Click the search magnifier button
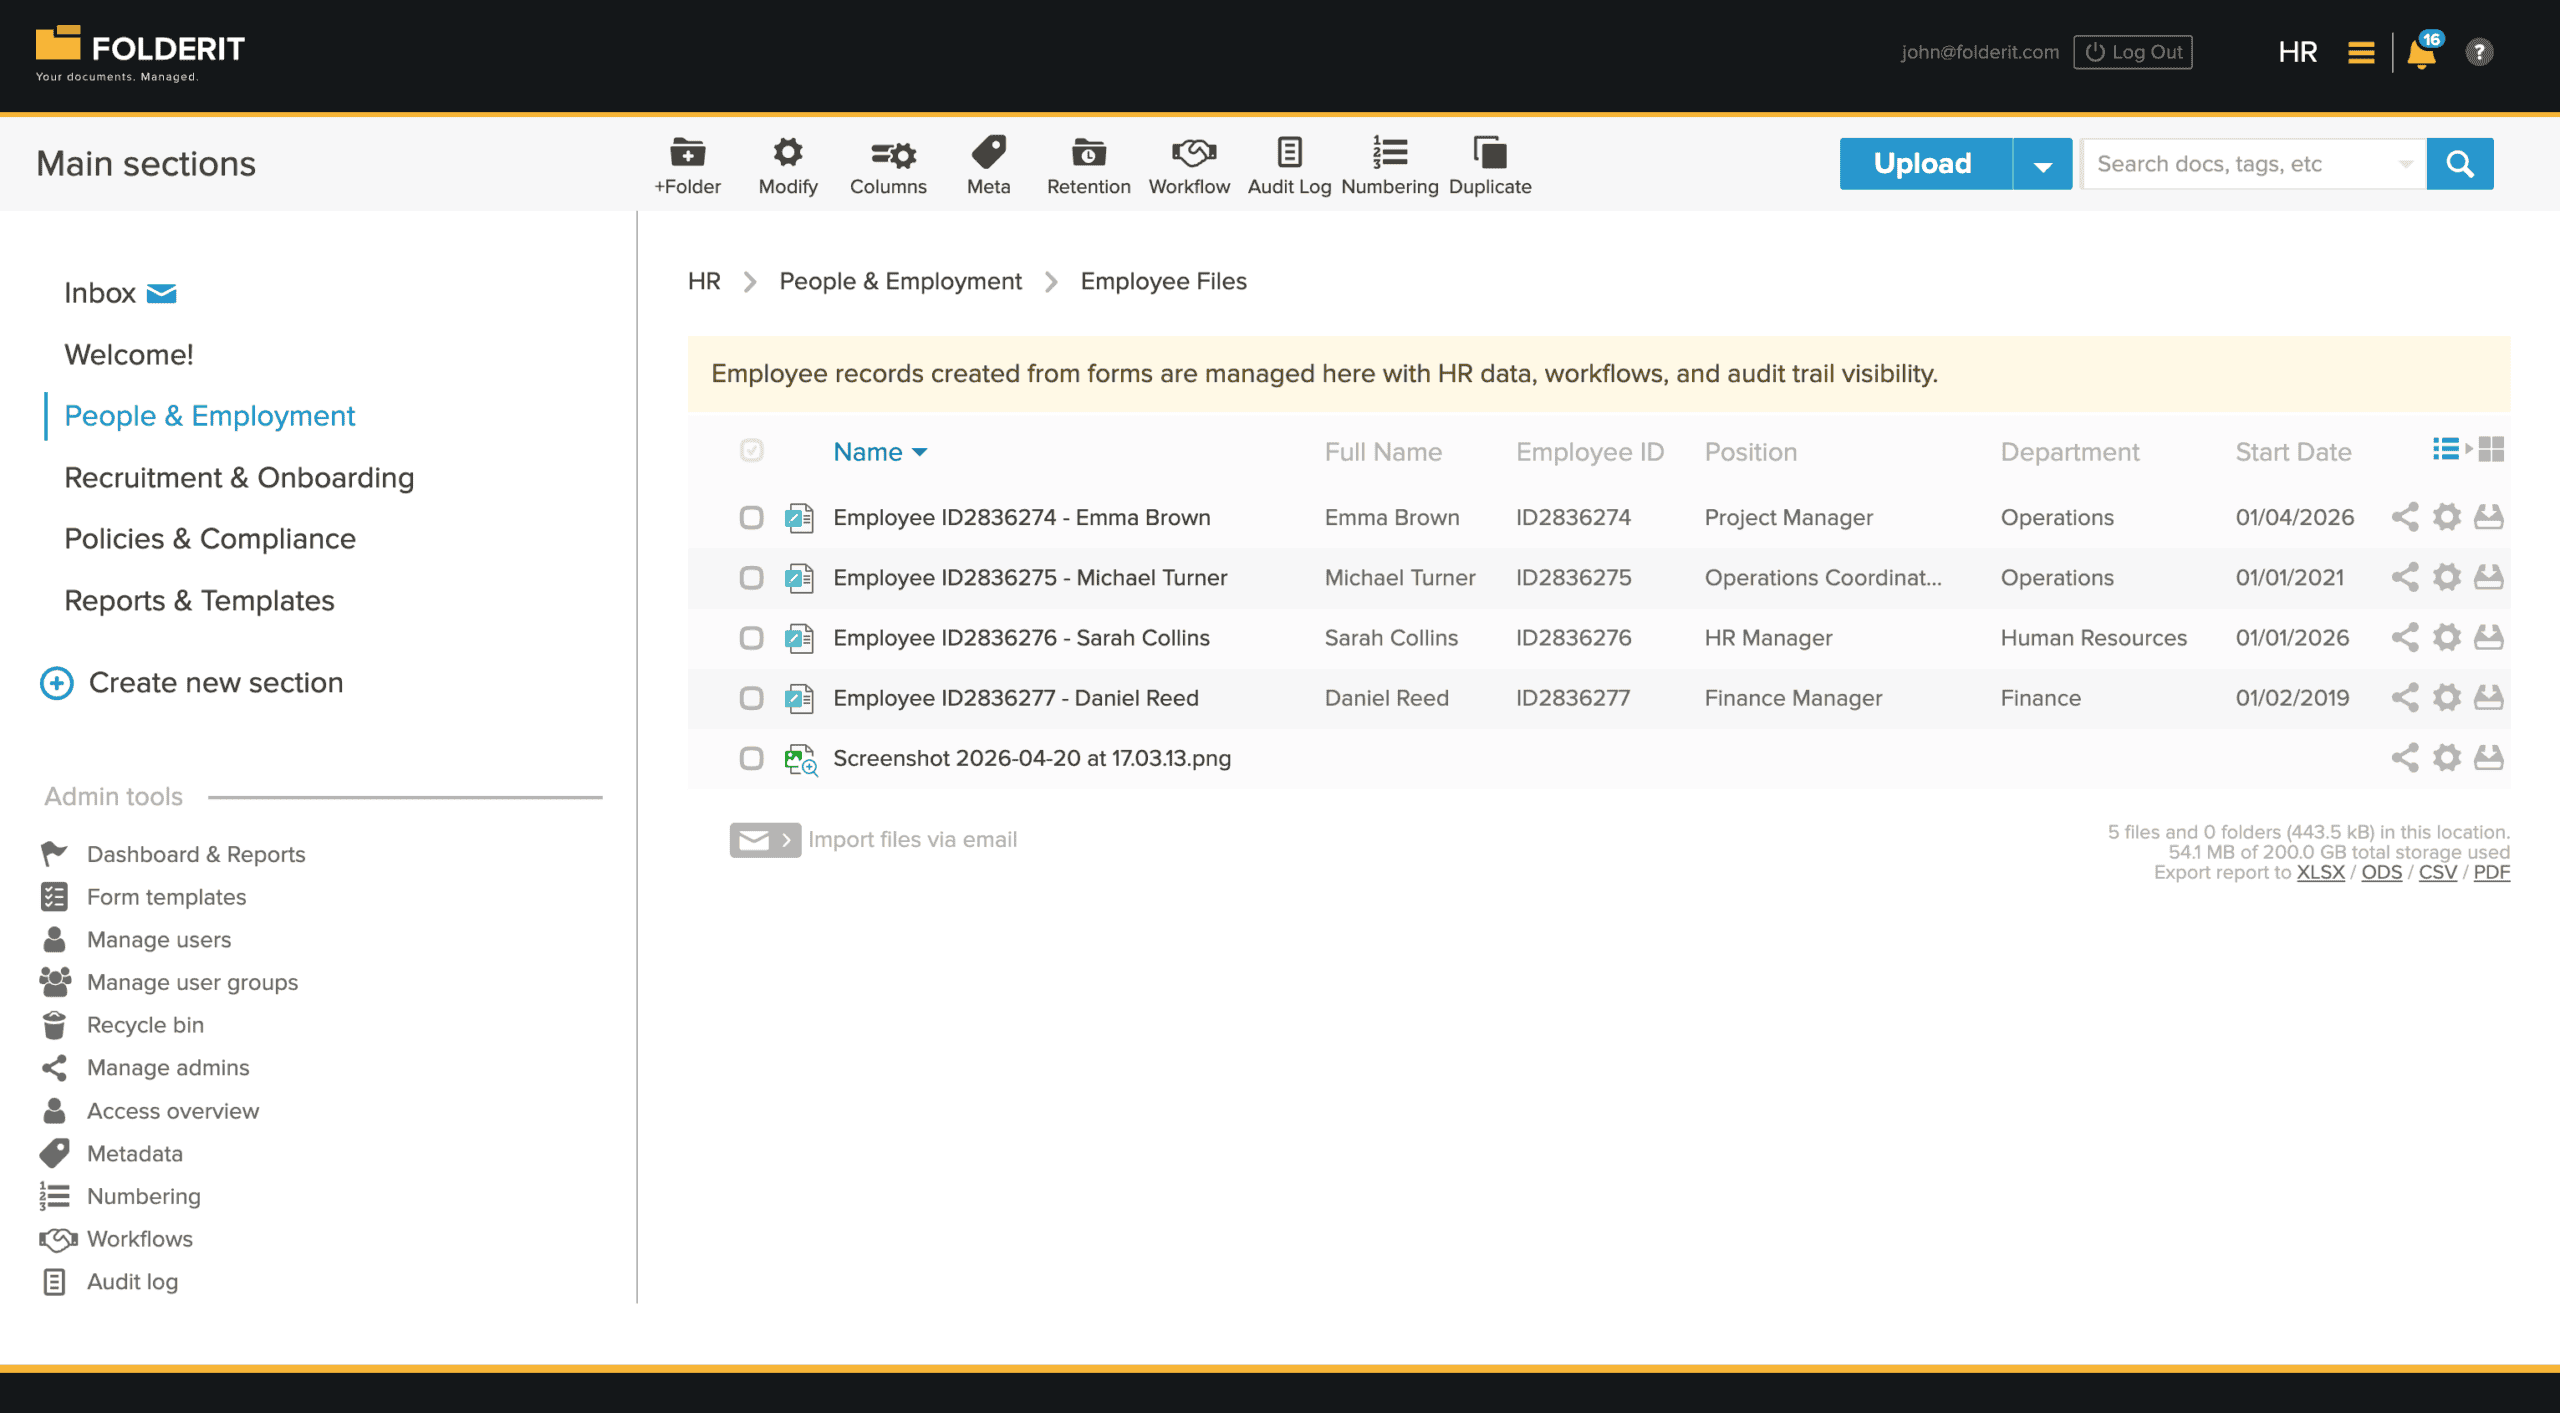The height and width of the screenshot is (1413, 2560). (2460, 164)
